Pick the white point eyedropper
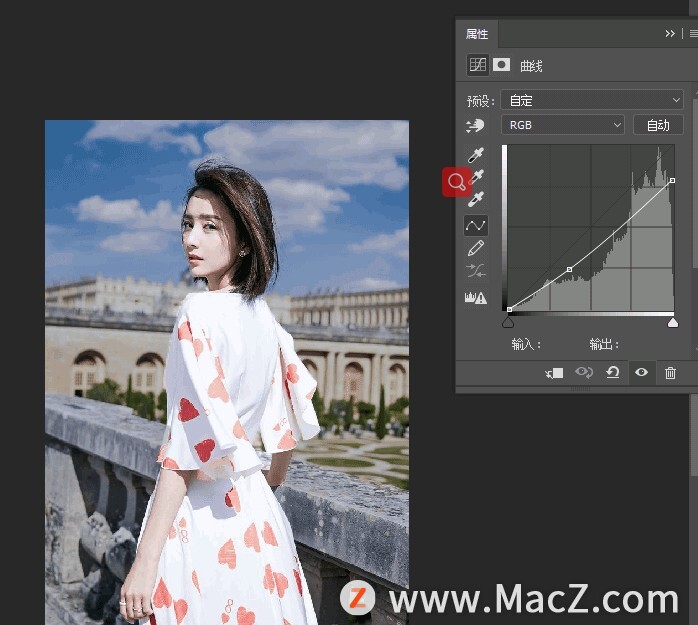The width and height of the screenshot is (698, 625). click(x=475, y=199)
